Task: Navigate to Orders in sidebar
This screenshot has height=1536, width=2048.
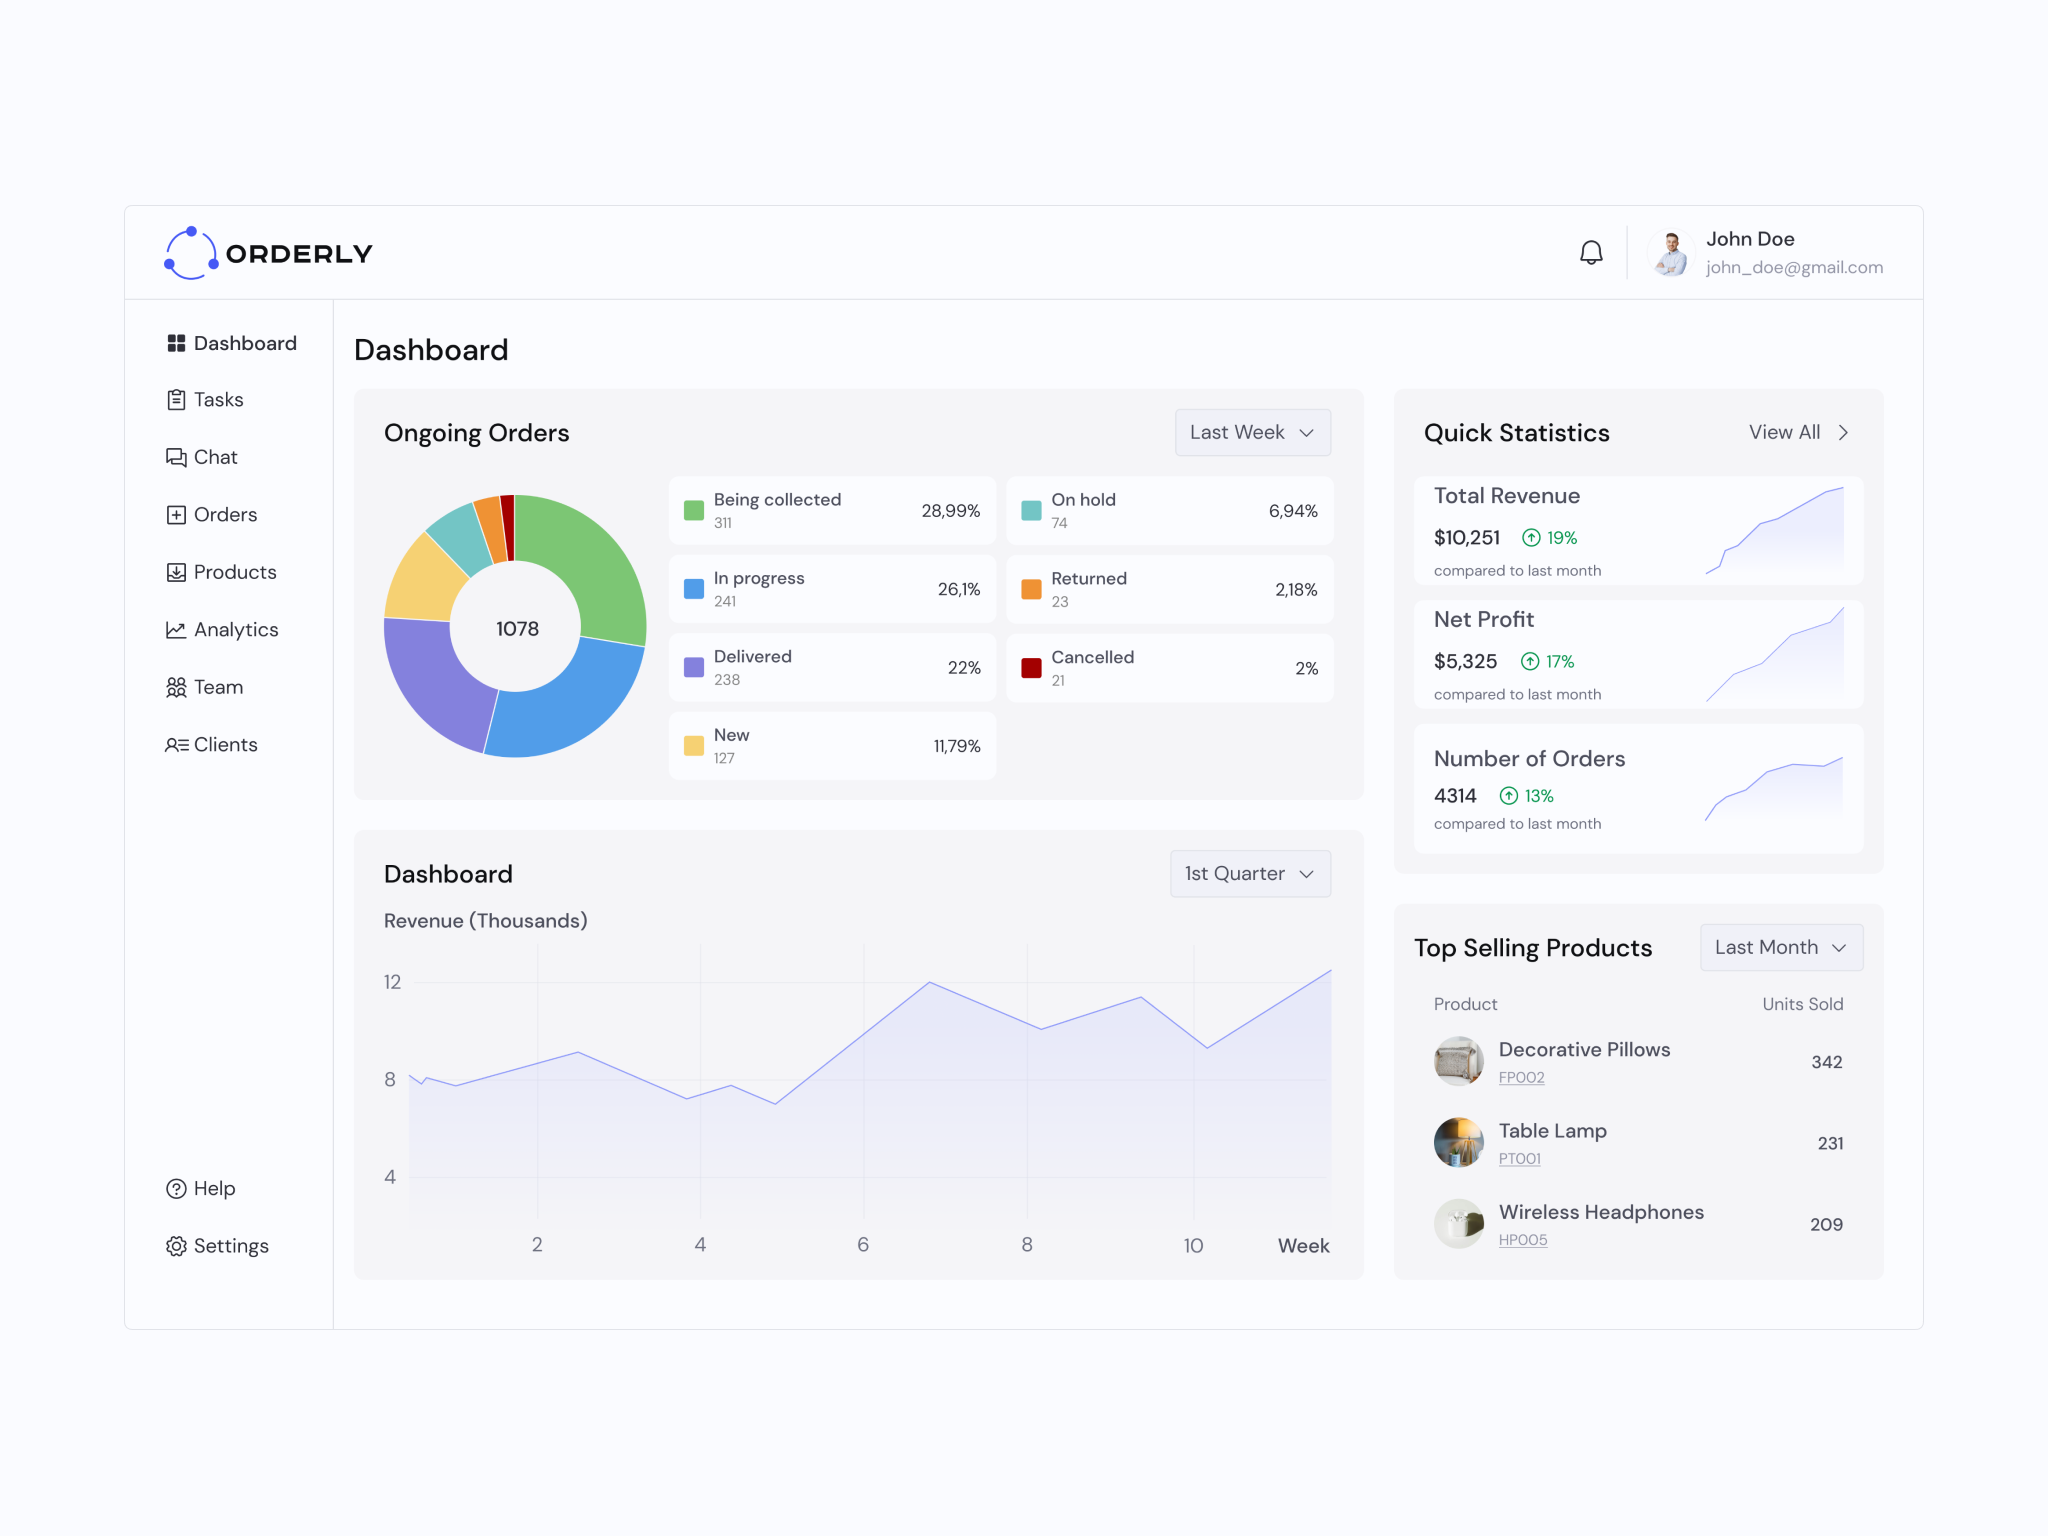Action: pyautogui.click(x=225, y=515)
